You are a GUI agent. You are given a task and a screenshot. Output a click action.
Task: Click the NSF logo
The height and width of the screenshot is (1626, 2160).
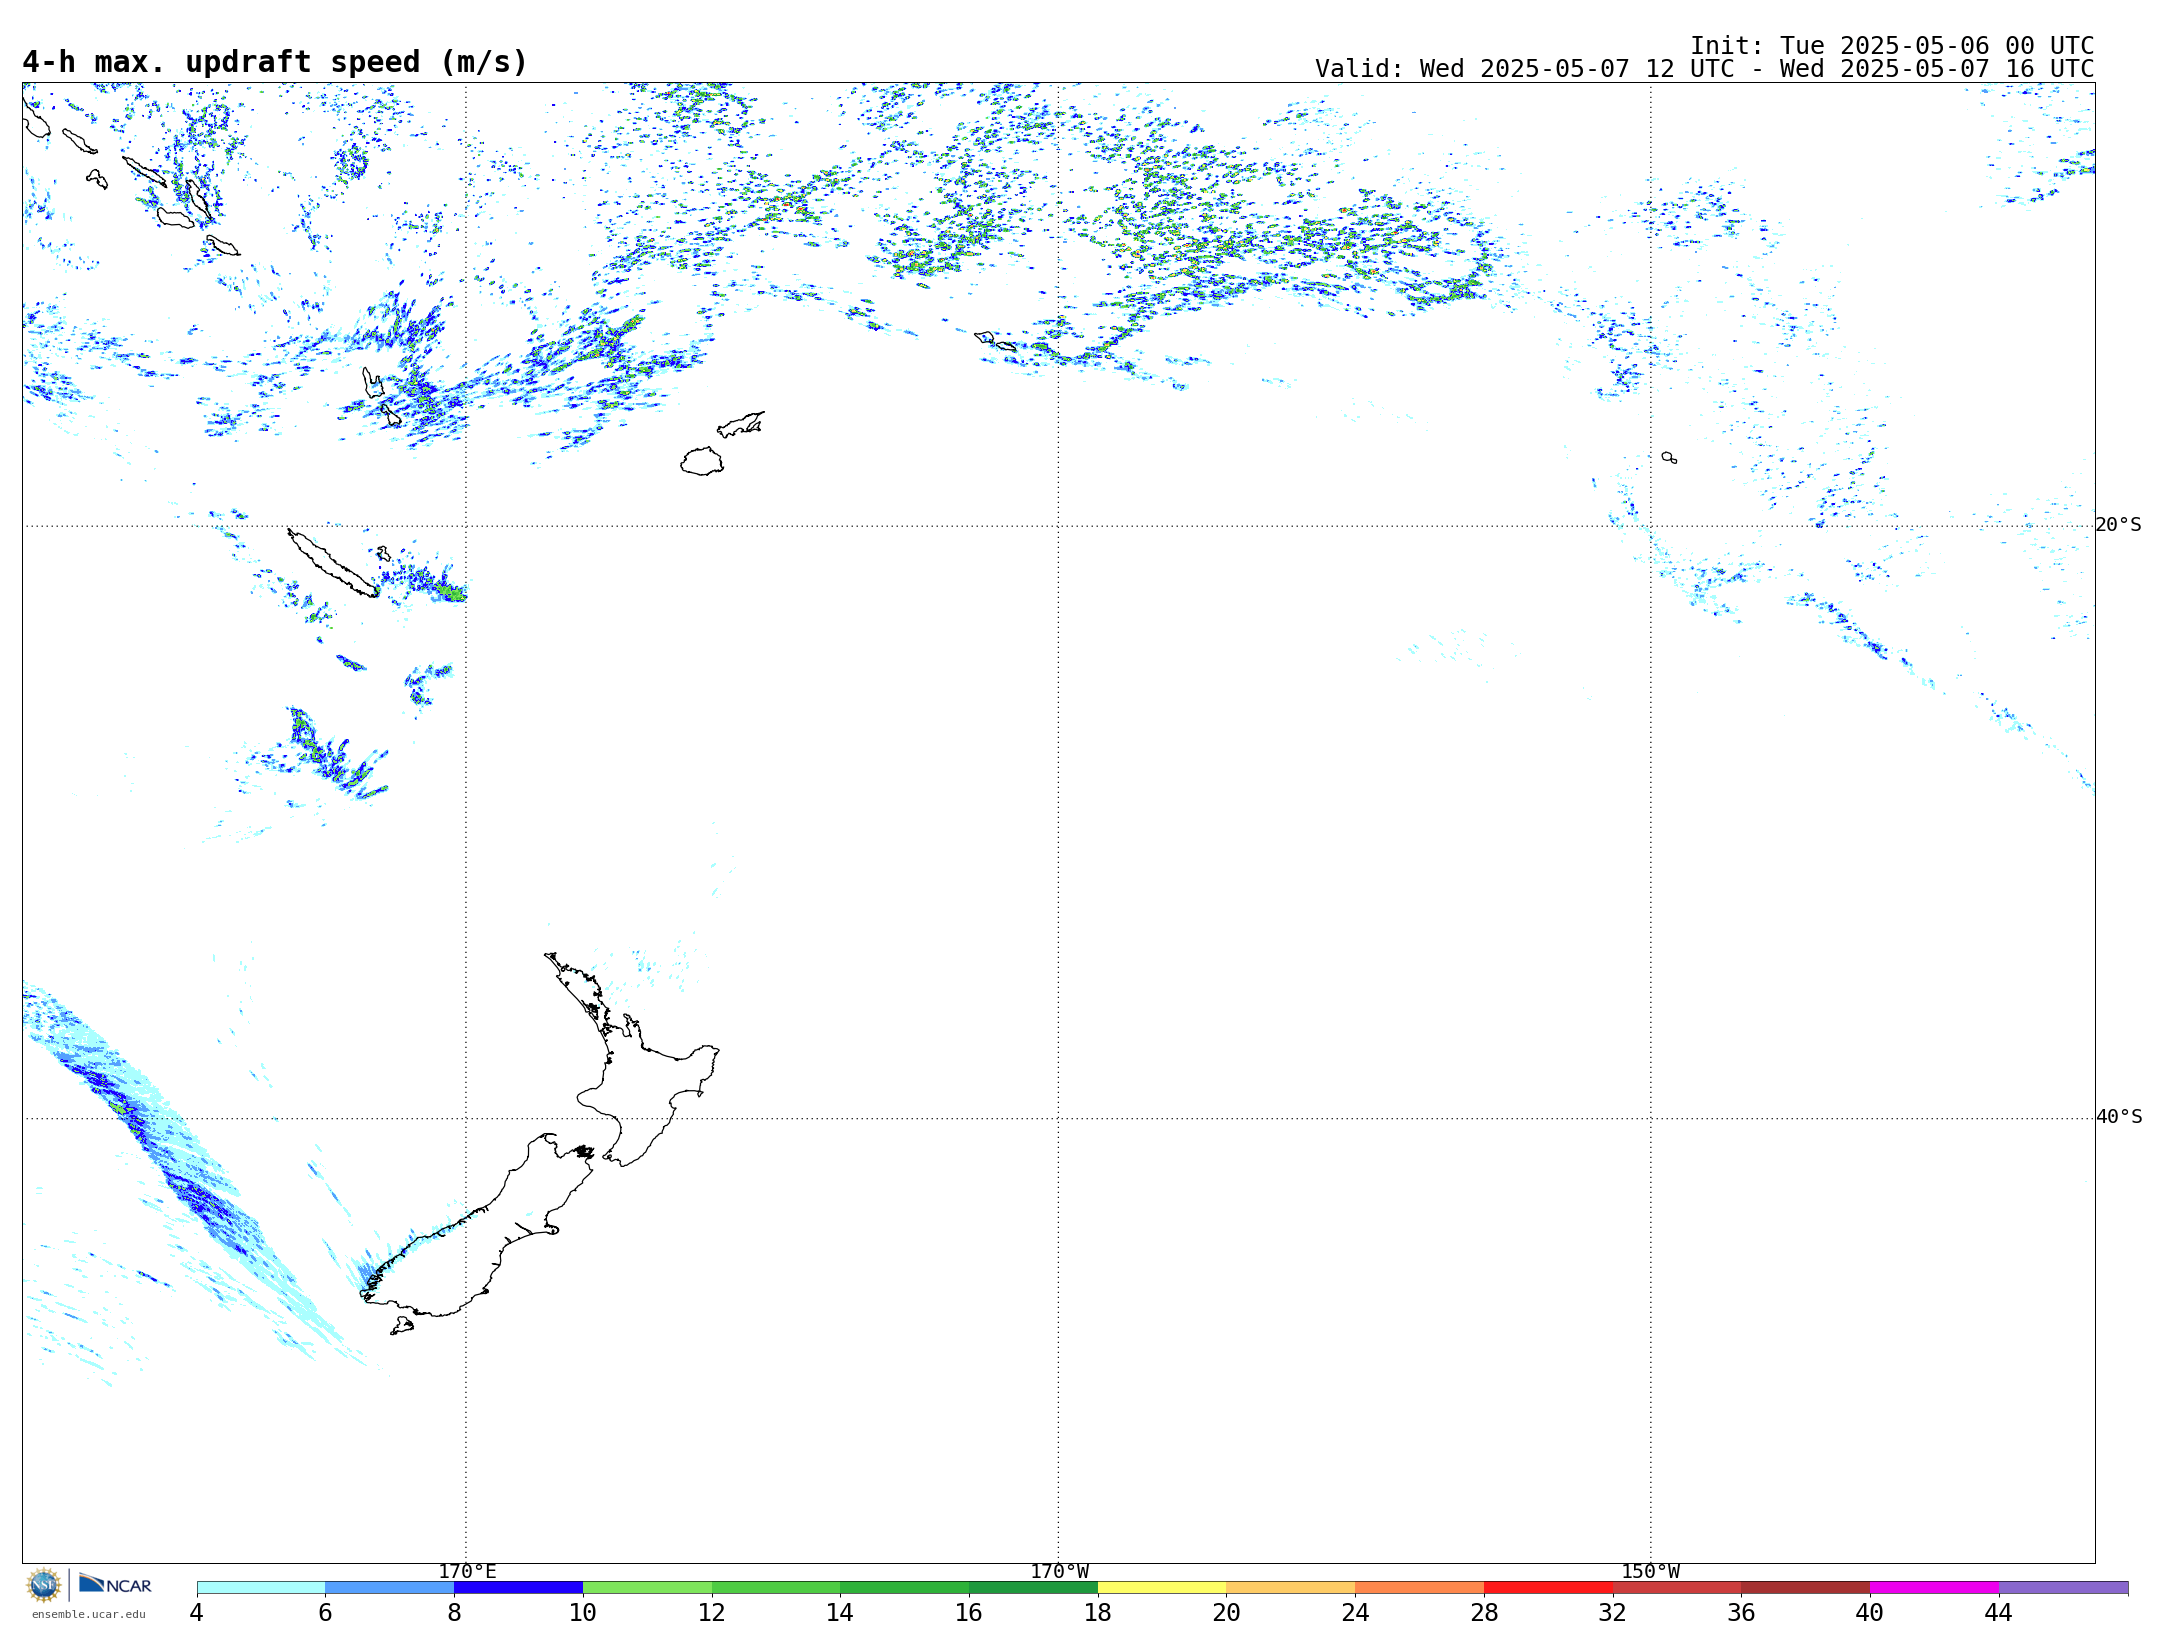44,1585
